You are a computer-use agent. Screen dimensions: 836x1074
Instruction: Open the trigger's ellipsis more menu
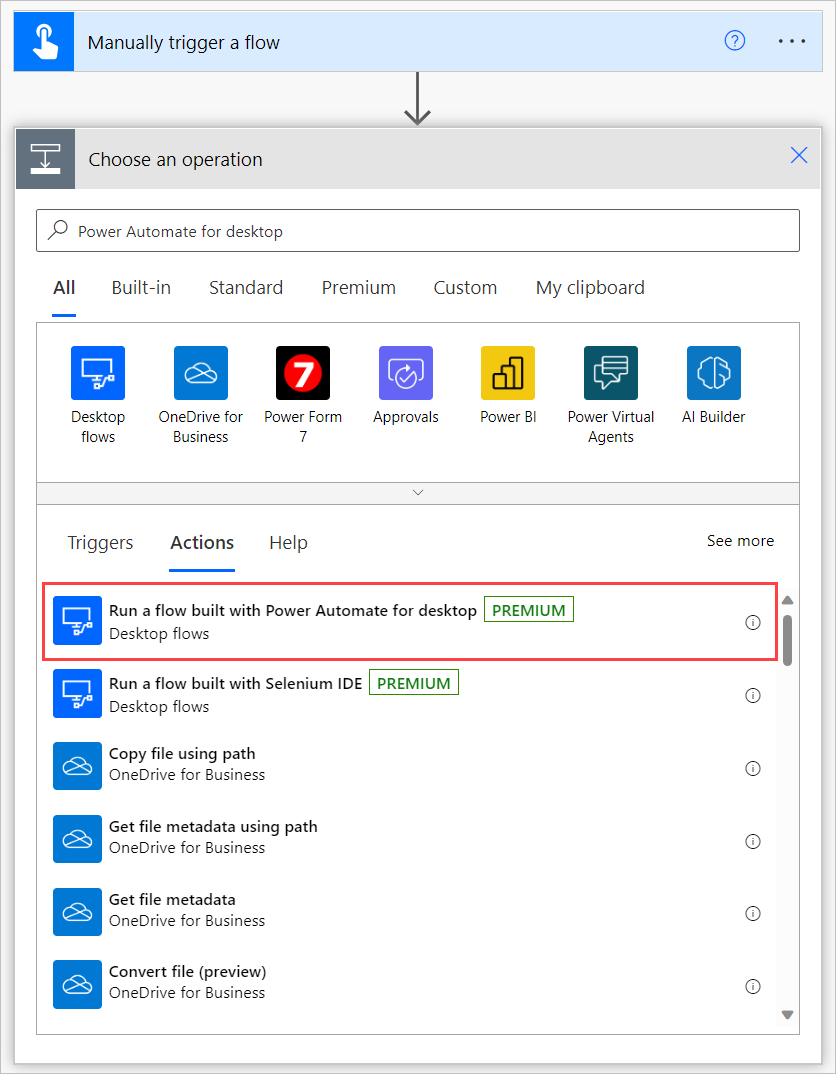[x=791, y=41]
